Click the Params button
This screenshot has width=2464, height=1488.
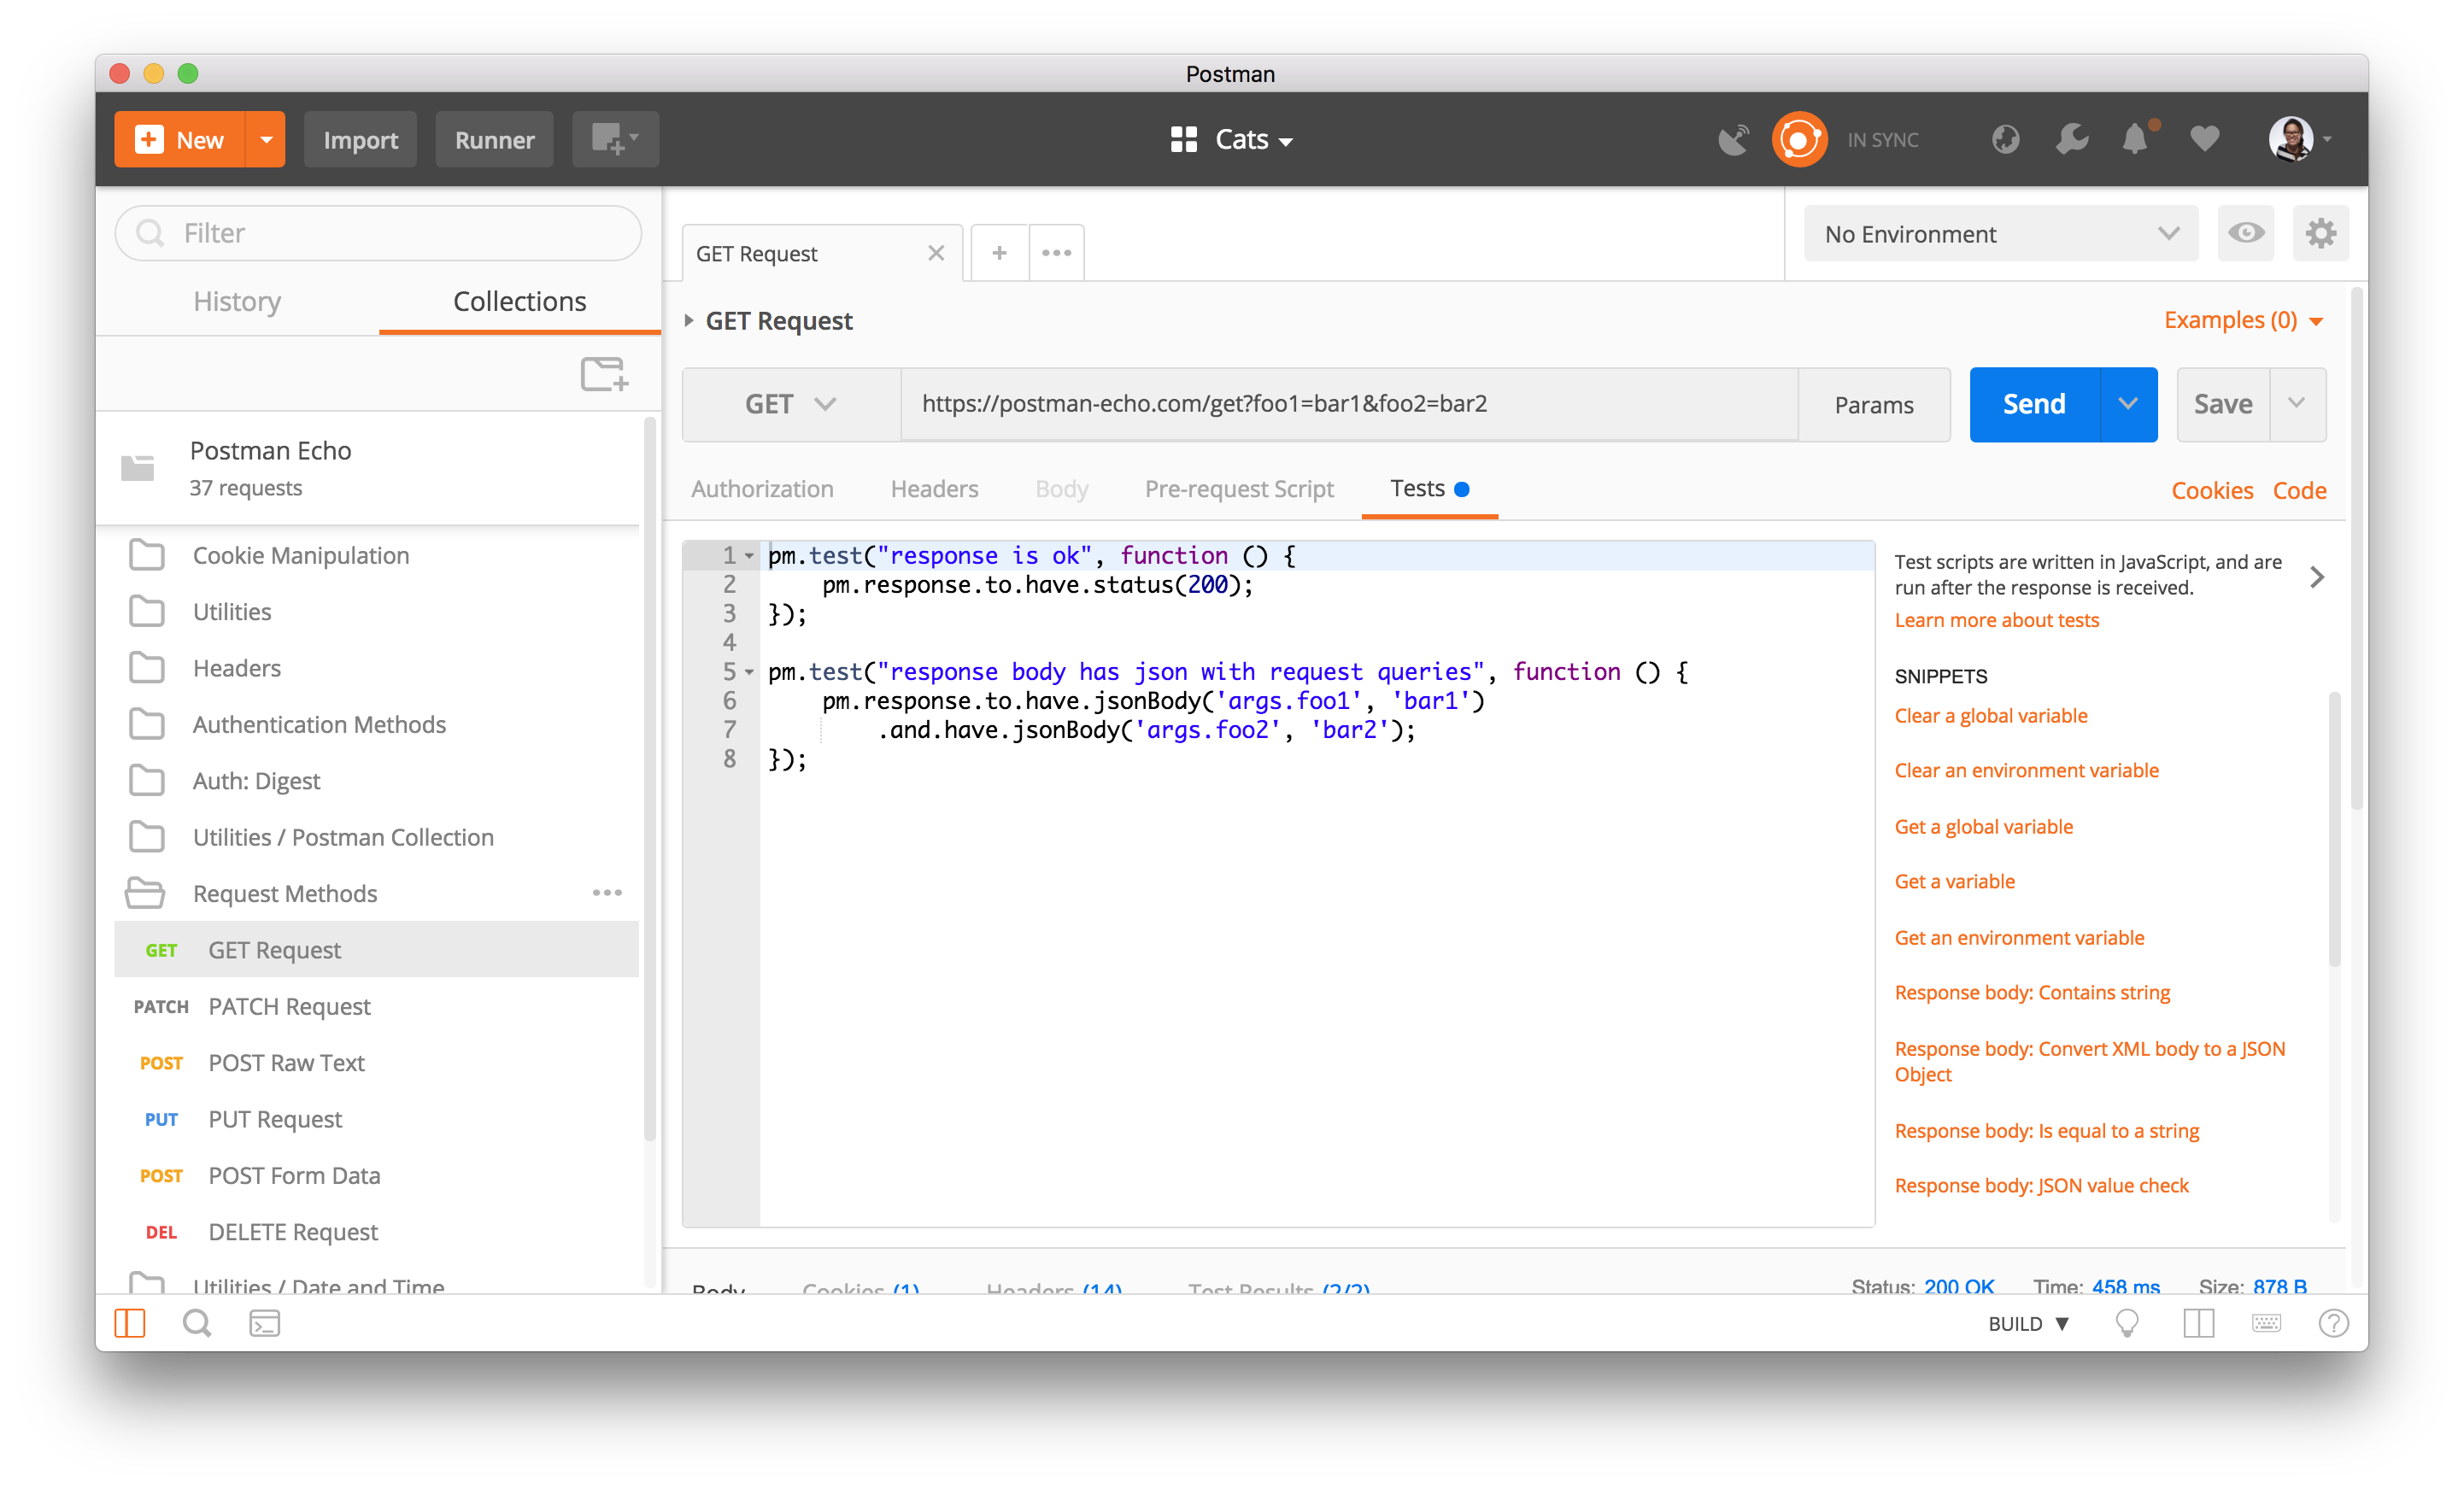[1873, 404]
